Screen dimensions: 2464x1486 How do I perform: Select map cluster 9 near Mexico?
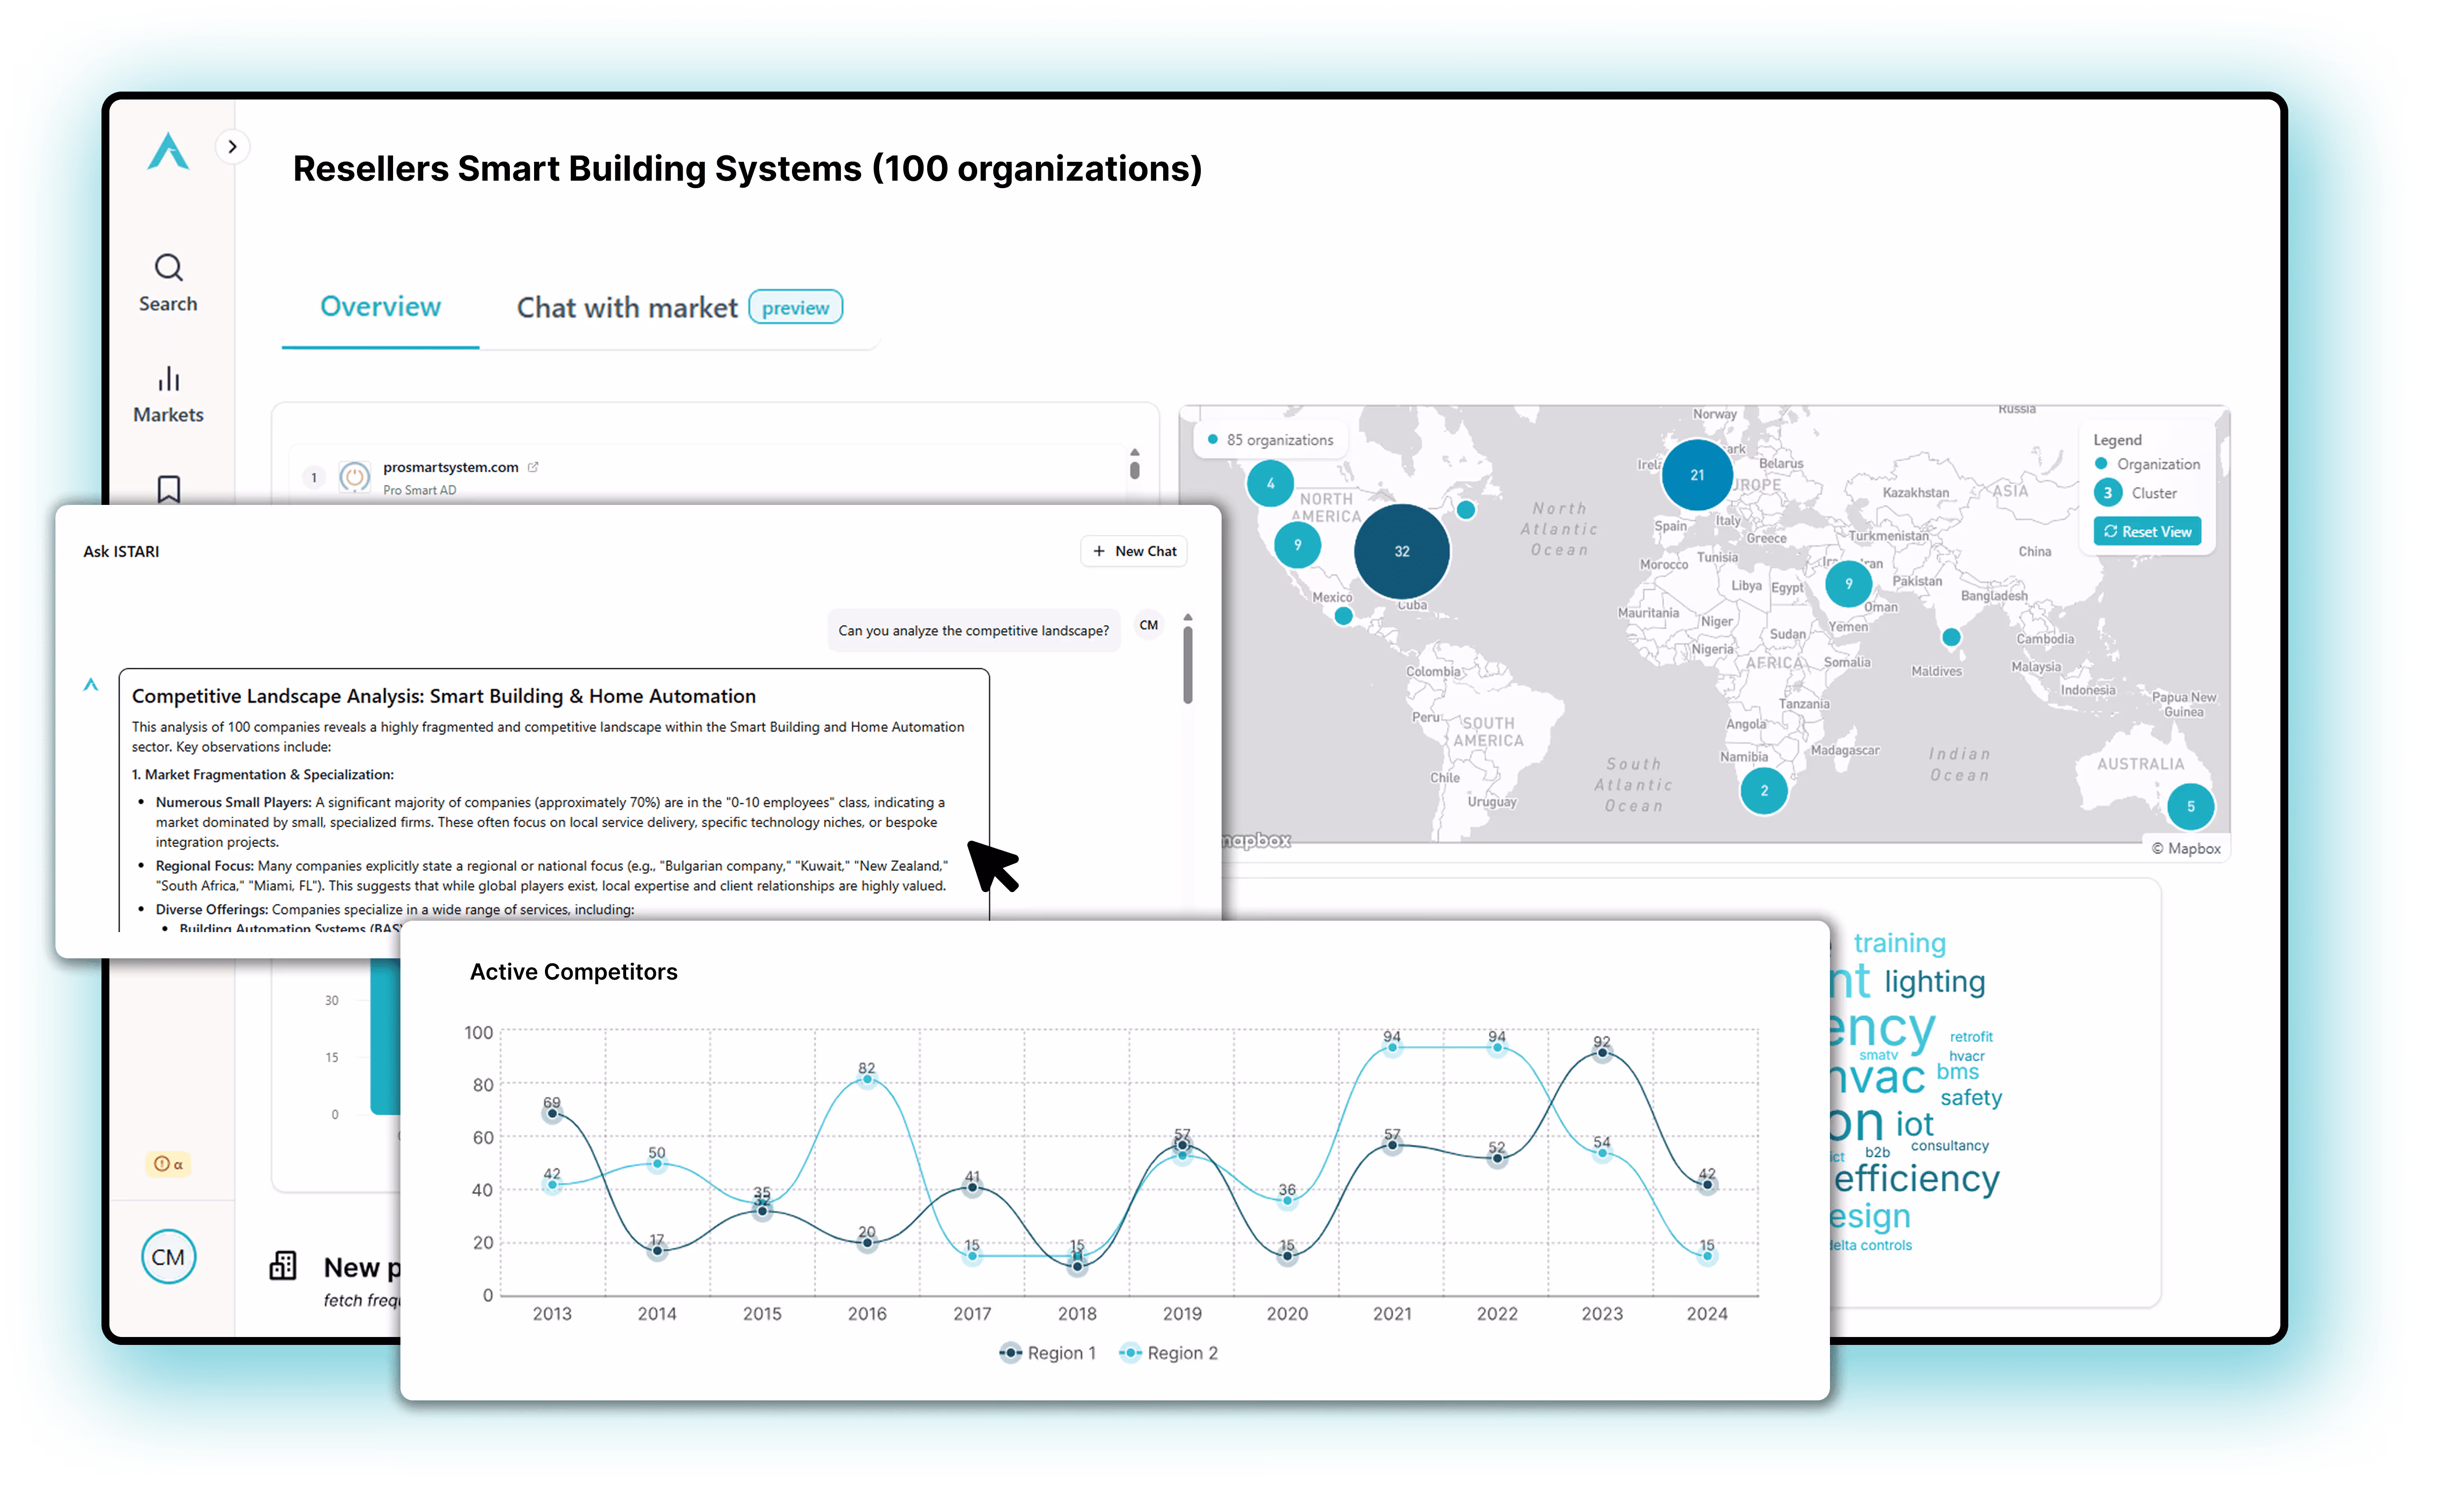pos(1298,545)
